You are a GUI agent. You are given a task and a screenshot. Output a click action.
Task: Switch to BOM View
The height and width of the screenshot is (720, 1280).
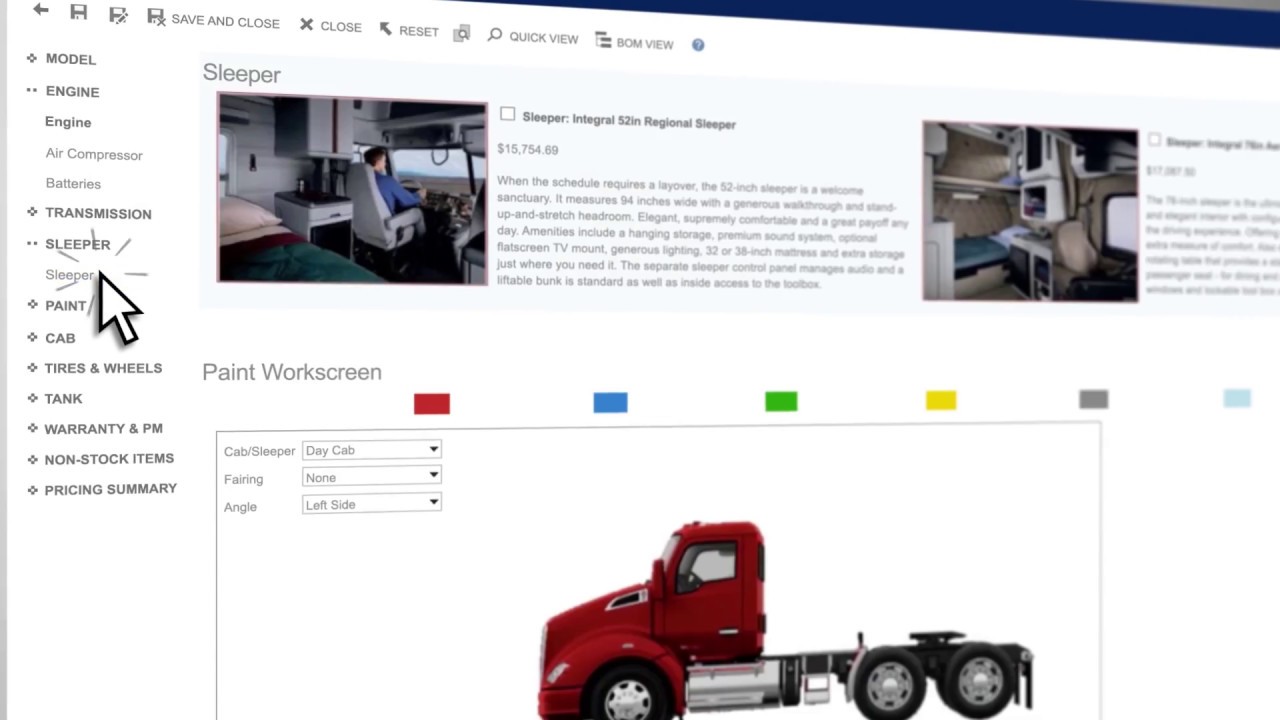click(x=635, y=42)
